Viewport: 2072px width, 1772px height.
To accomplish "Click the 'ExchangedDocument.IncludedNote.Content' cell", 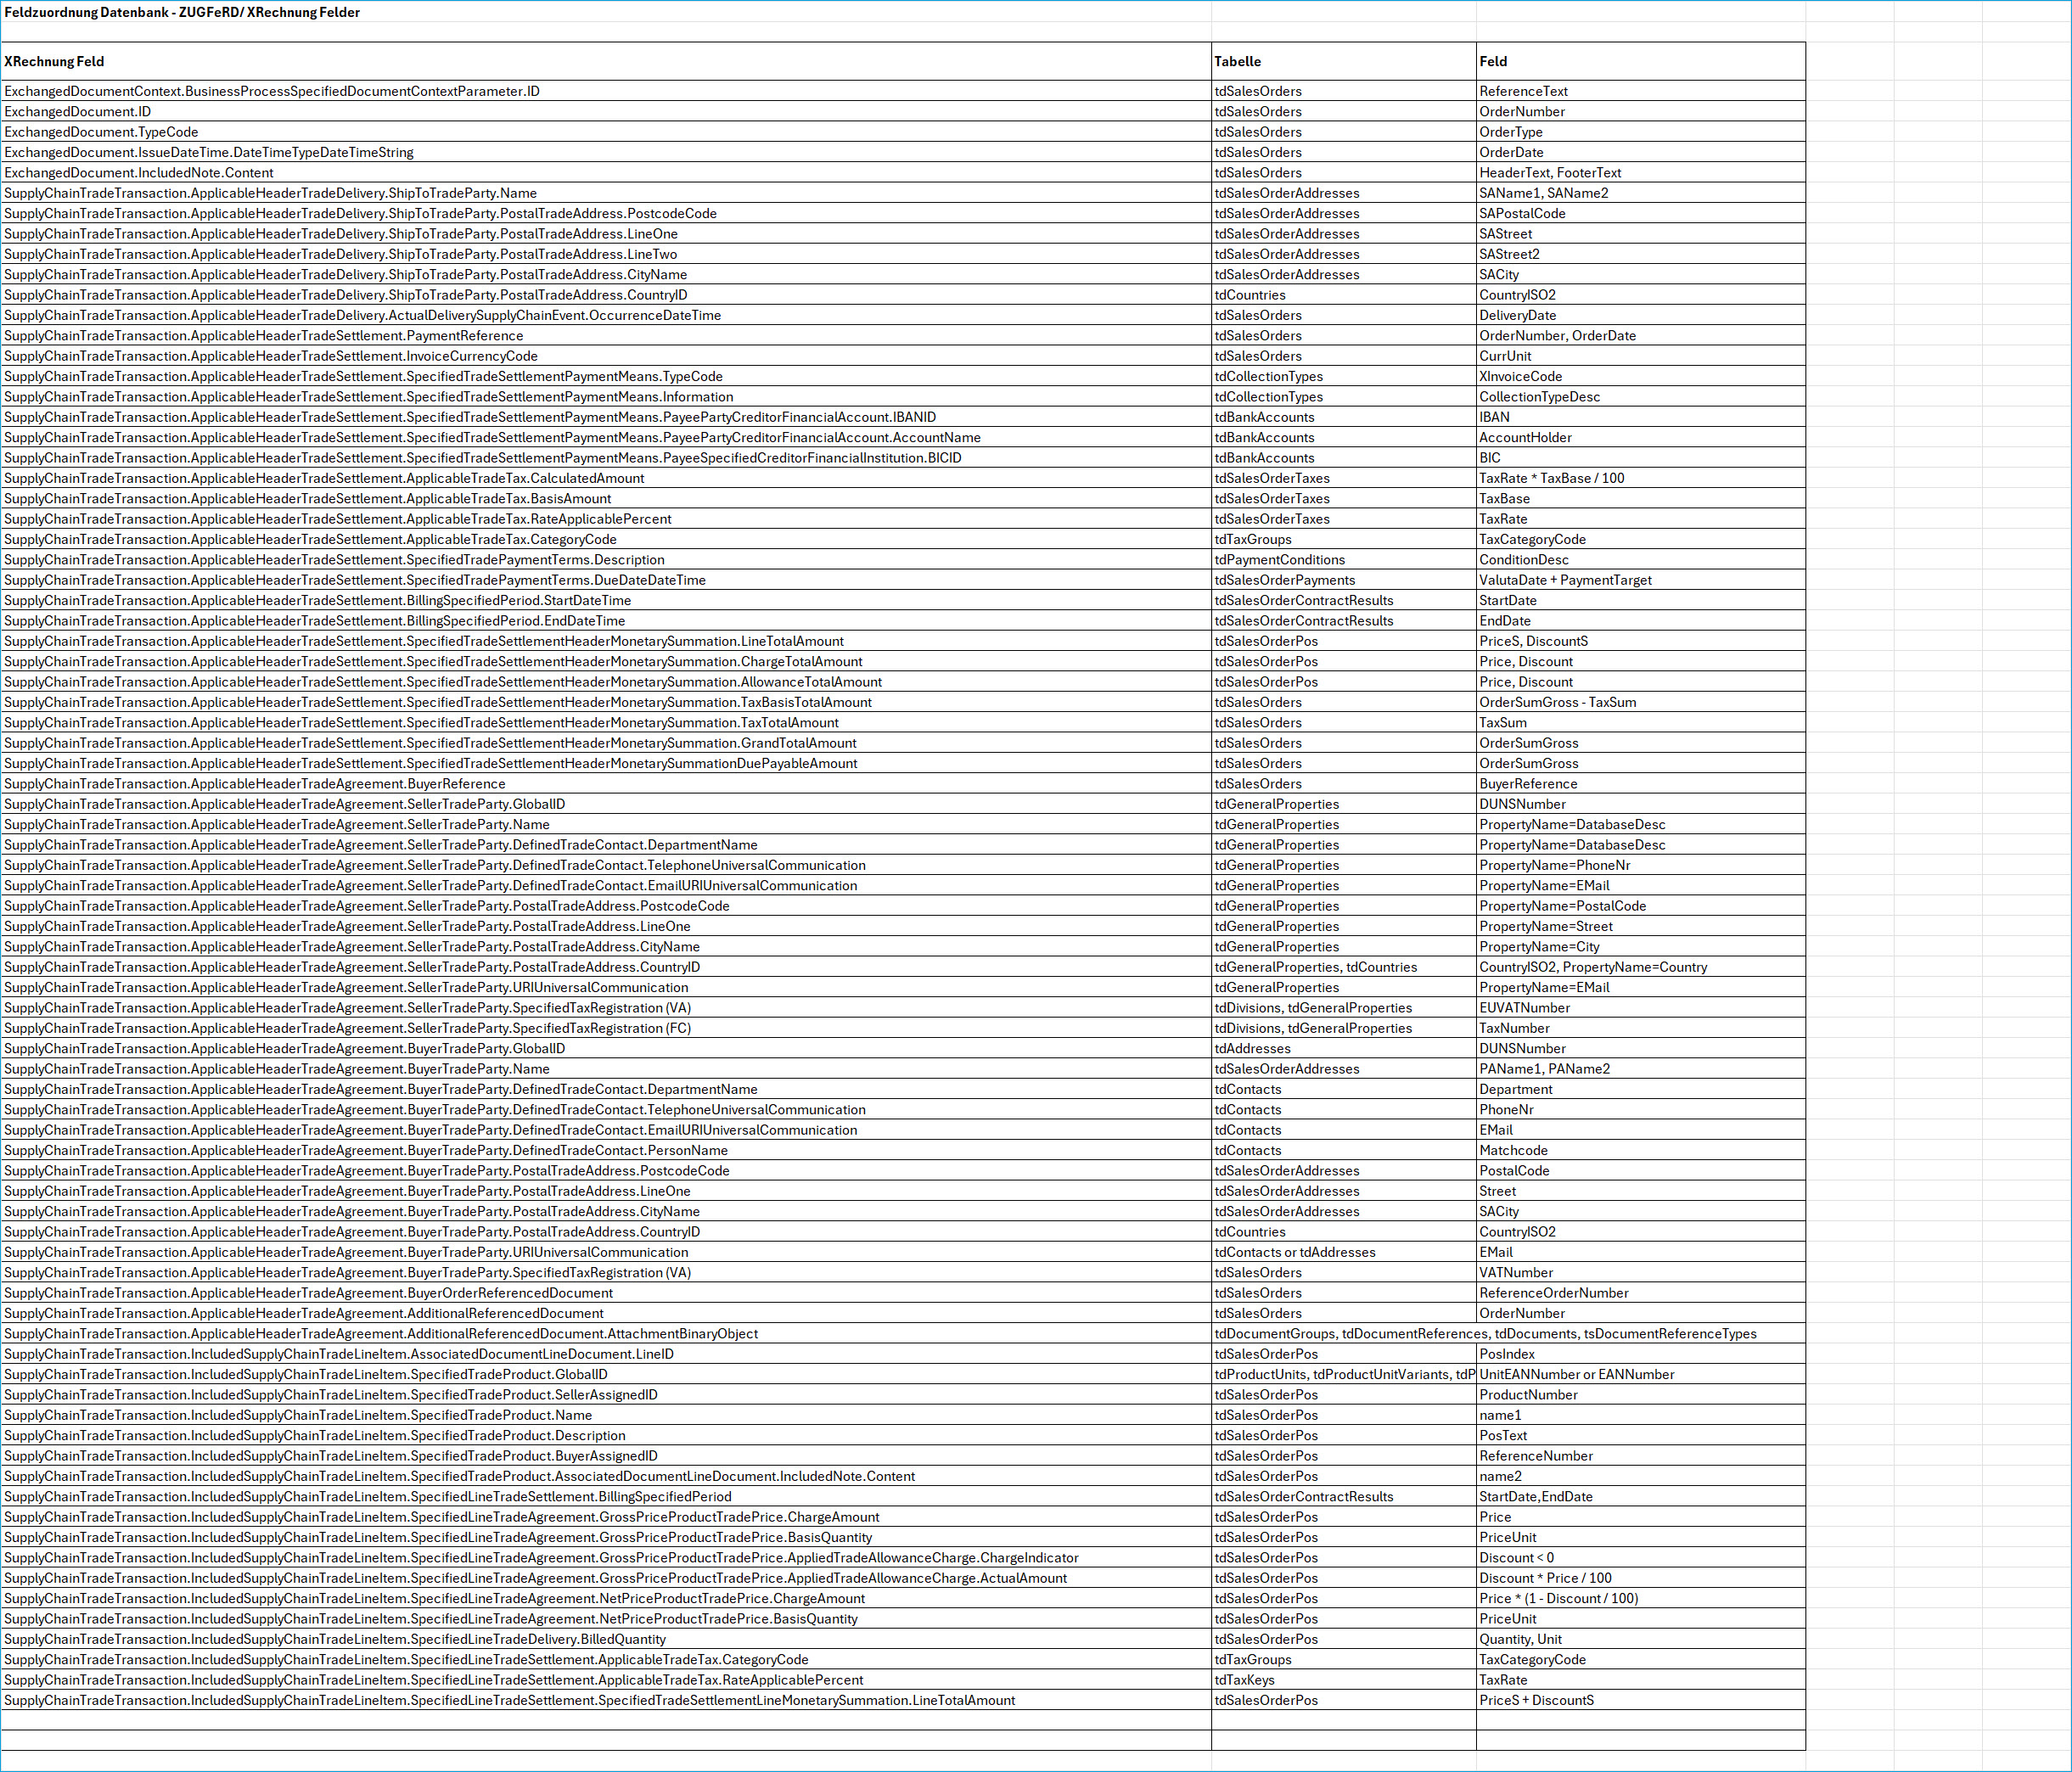I will [x=606, y=173].
